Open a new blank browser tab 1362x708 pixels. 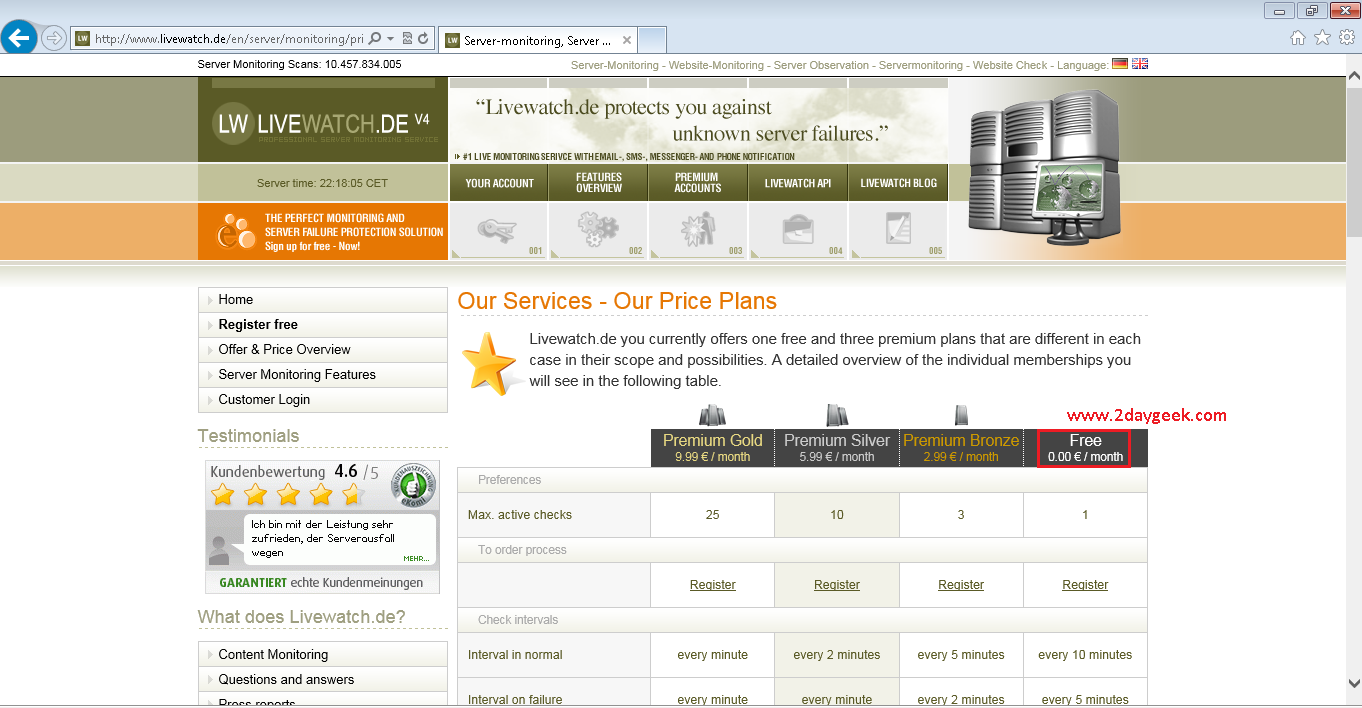(x=653, y=40)
